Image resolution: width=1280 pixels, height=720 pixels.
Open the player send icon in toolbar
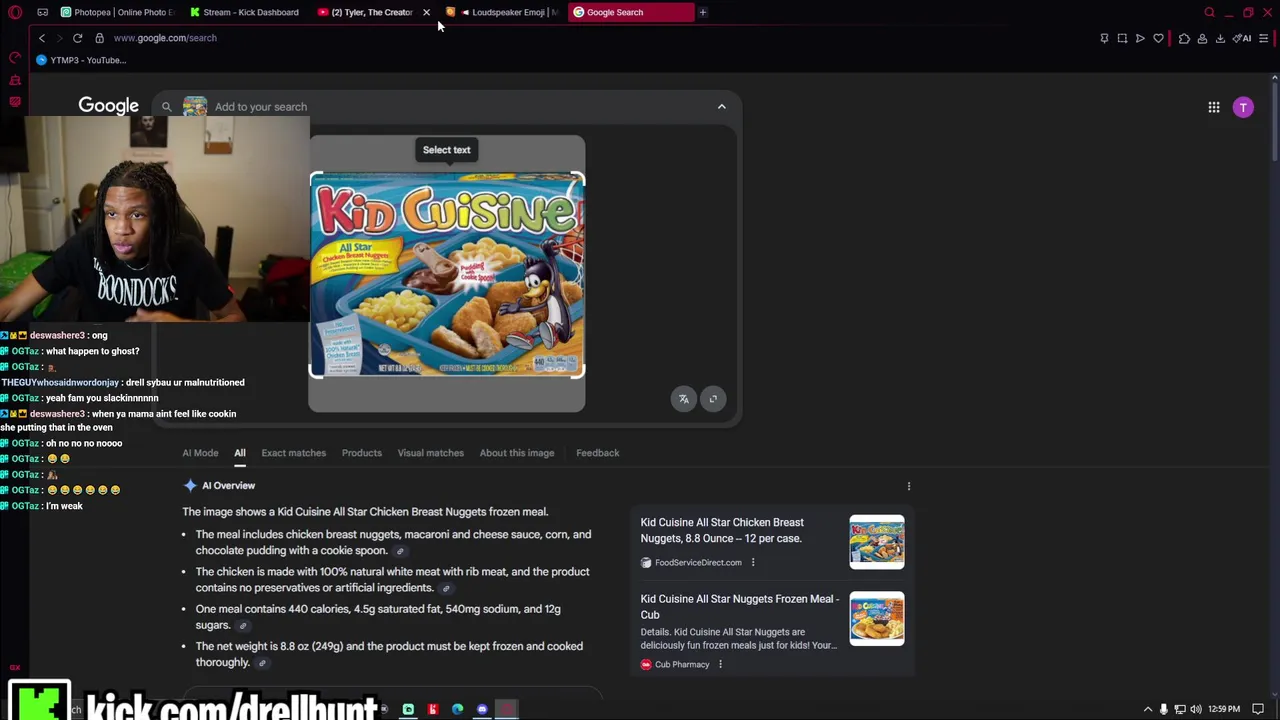[x=1140, y=38]
